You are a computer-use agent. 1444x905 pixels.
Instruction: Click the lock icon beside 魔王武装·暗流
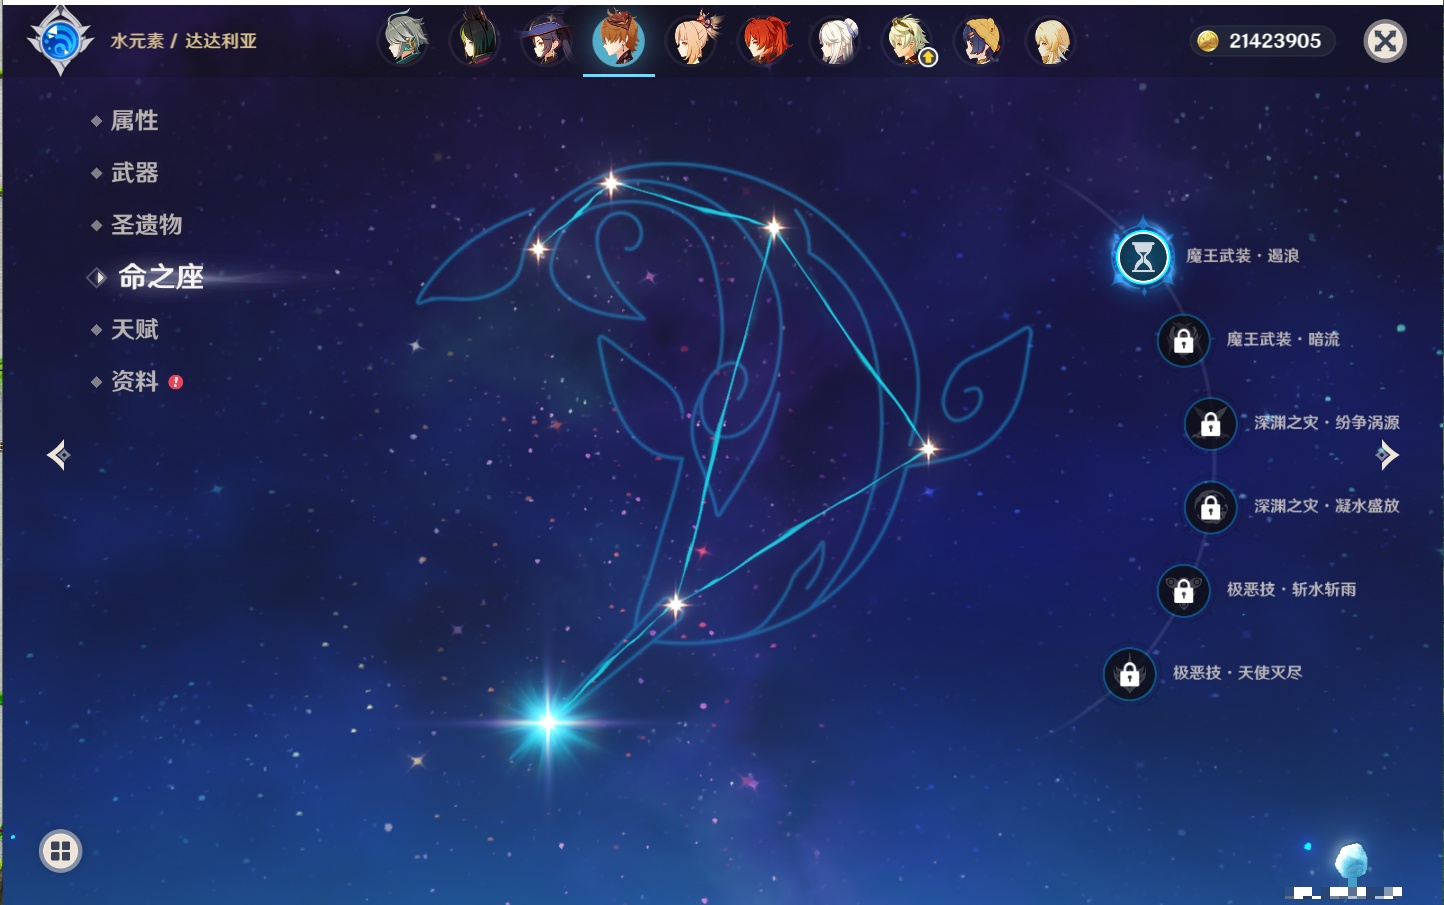tap(1183, 340)
